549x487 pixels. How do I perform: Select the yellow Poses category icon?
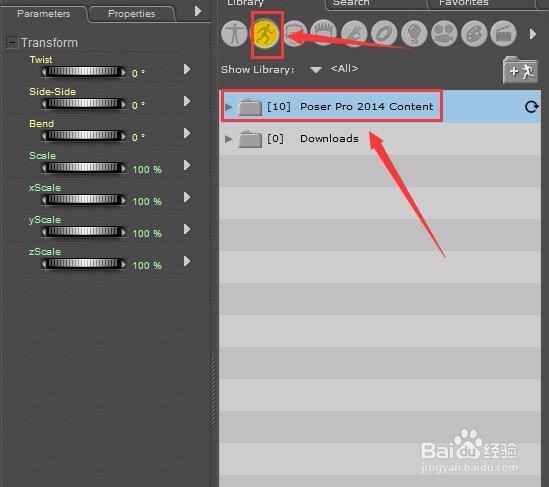[x=265, y=34]
